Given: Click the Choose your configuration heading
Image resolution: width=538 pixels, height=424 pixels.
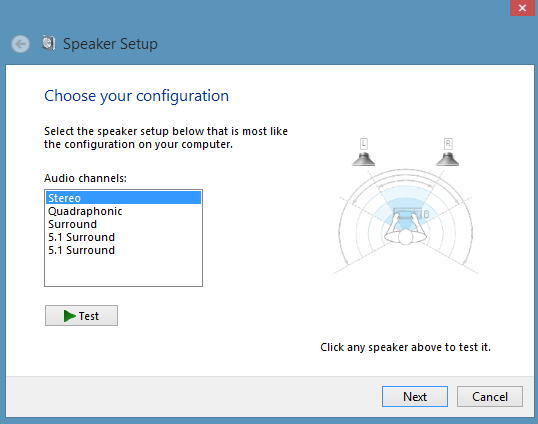Looking at the screenshot, I should pyautogui.click(x=136, y=96).
